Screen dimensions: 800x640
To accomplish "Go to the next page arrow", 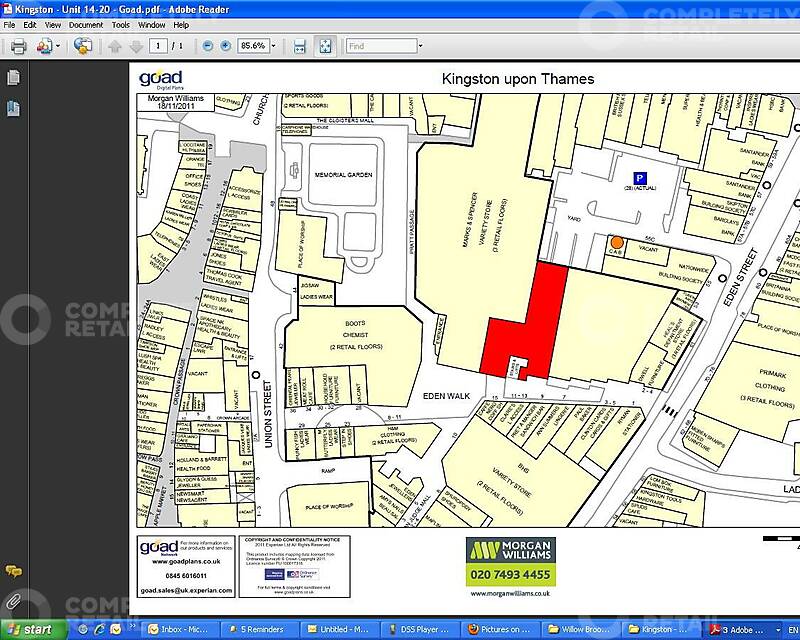I will click(136, 45).
